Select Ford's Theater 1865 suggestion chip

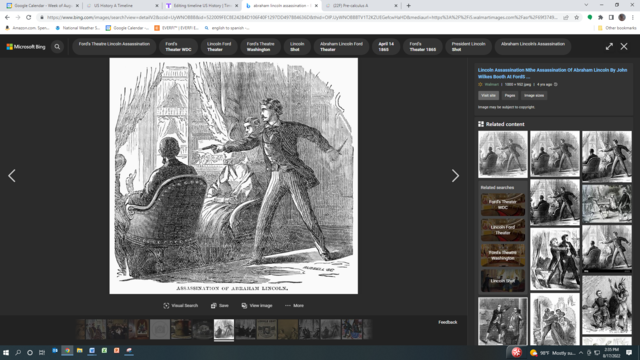coord(422,47)
